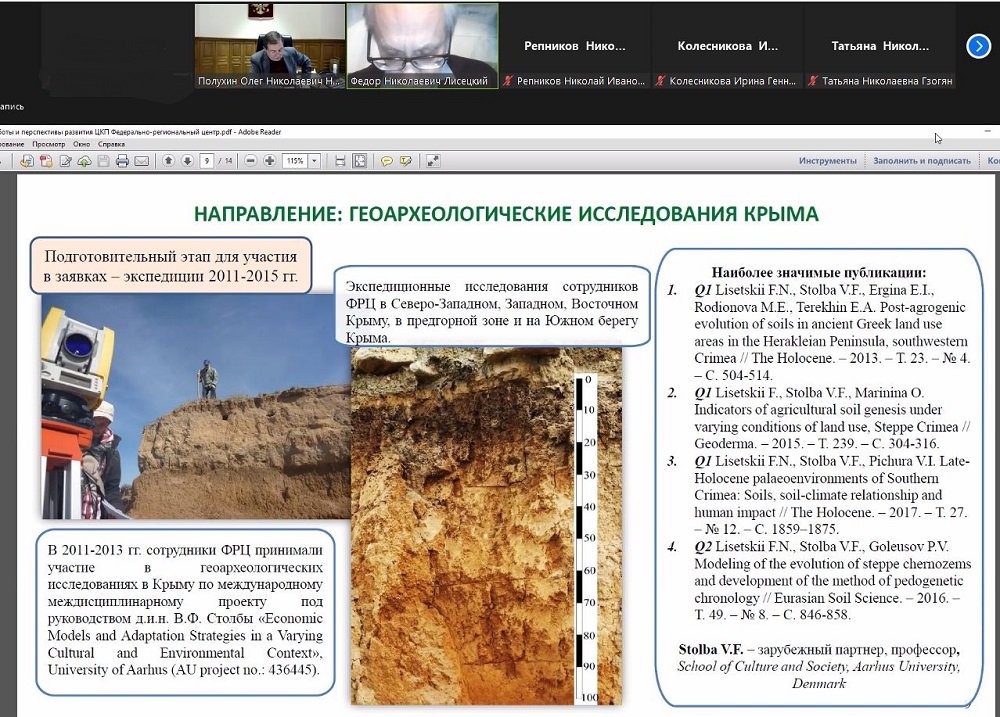Click the Save floppy disk icon

[x=105, y=161]
